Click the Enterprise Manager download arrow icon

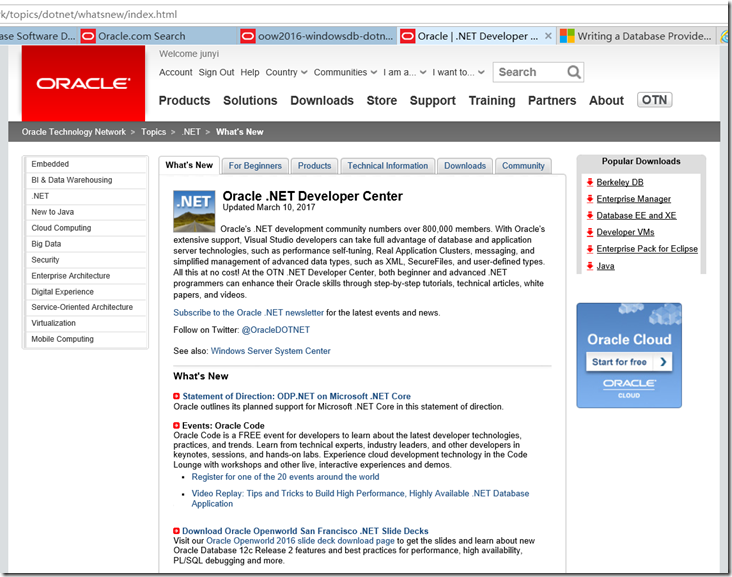point(590,199)
